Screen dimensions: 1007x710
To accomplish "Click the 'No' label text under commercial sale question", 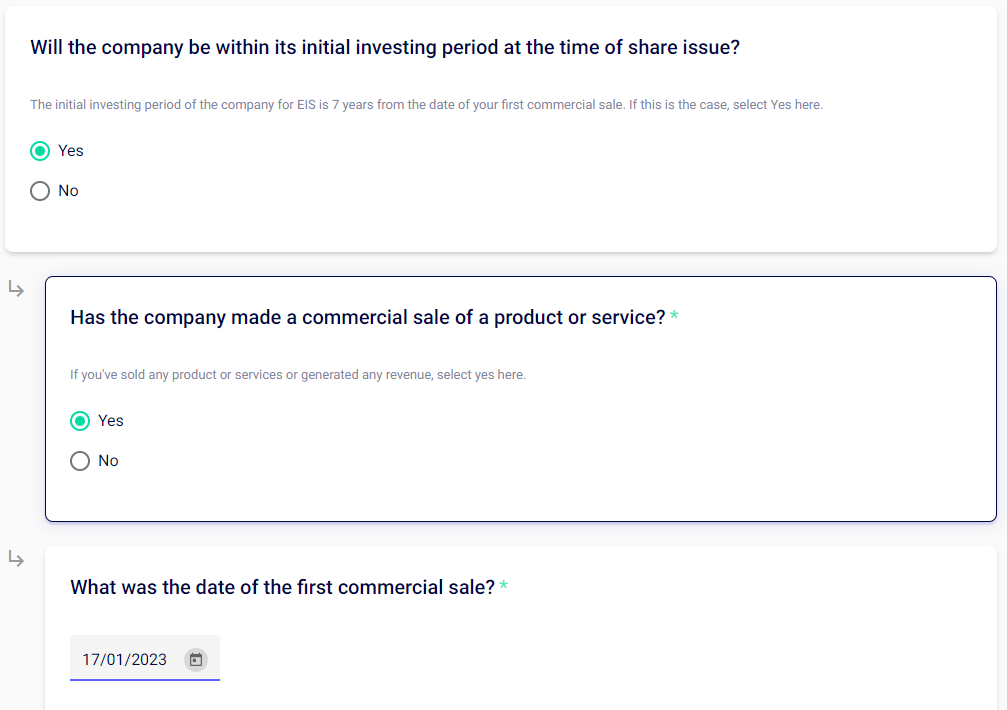I will pyautogui.click(x=108, y=461).
